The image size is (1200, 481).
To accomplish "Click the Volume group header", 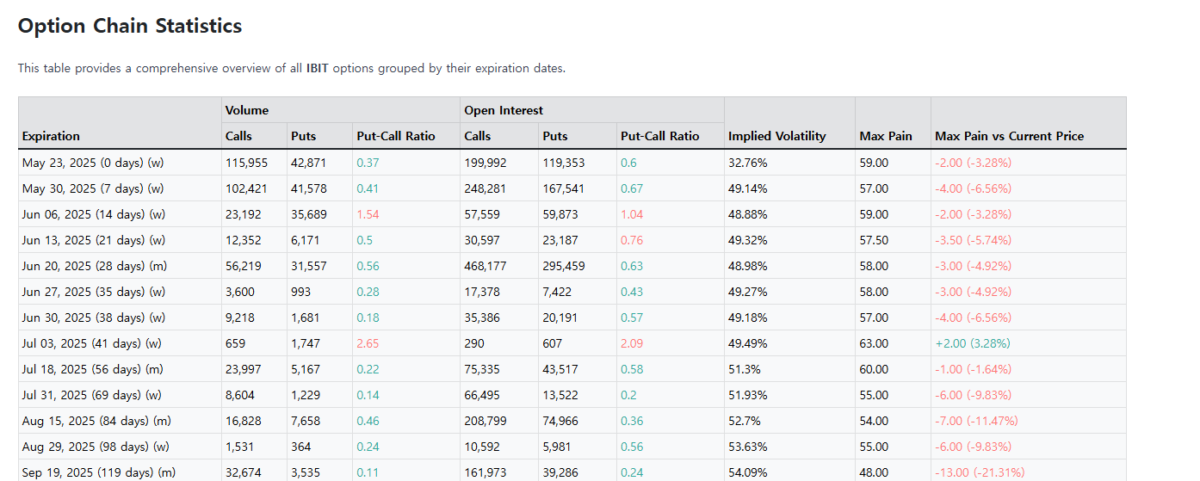I will click(x=246, y=110).
